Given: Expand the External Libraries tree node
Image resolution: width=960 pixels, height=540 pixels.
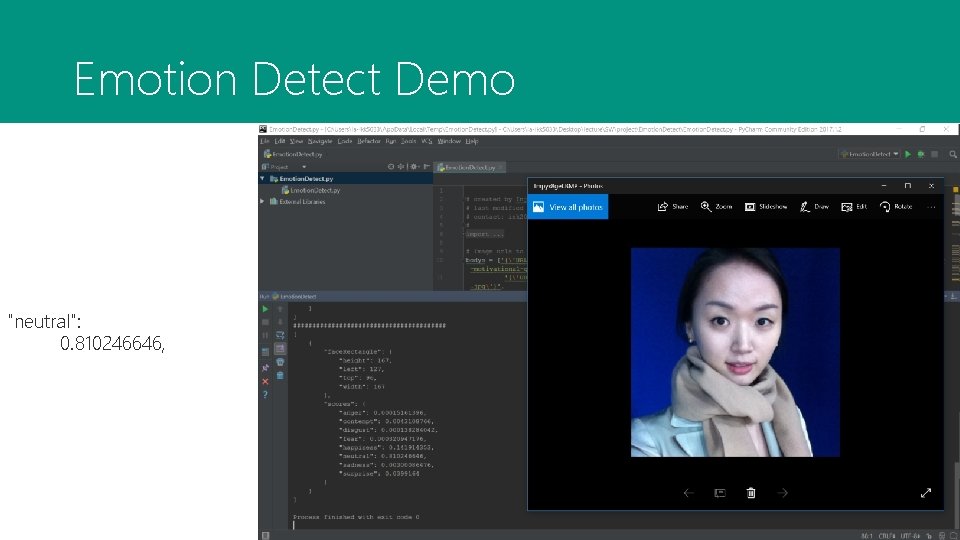Looking at the screenshot, I should point(262,201).
